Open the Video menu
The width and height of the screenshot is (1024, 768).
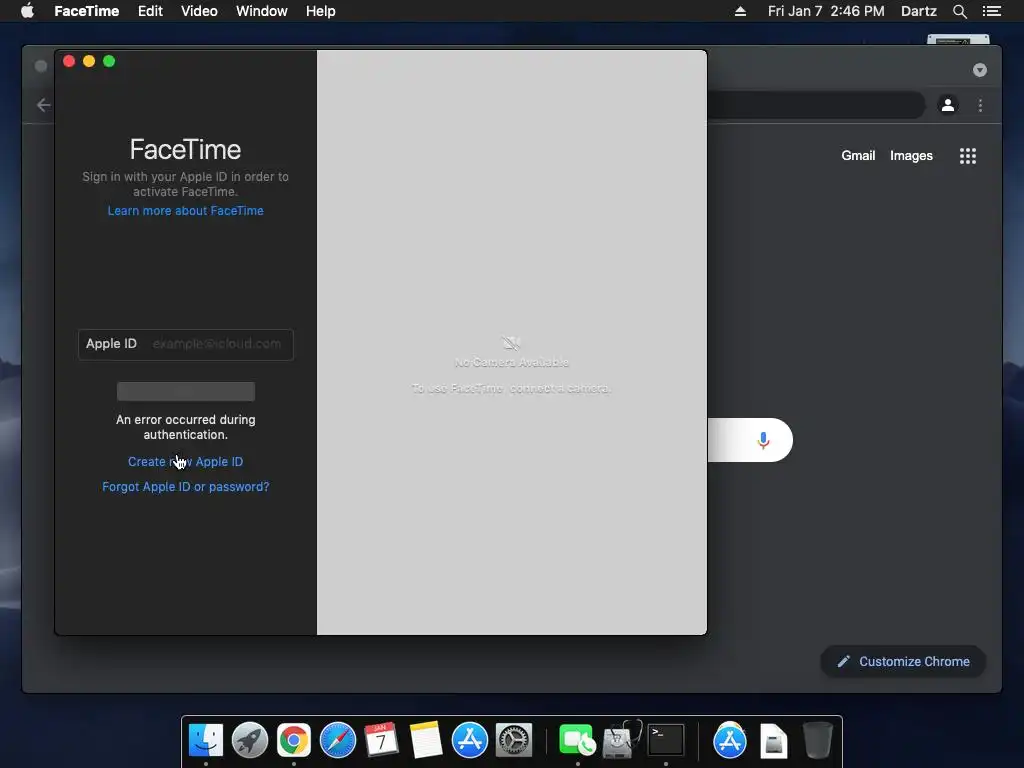(x=199, y=11)
